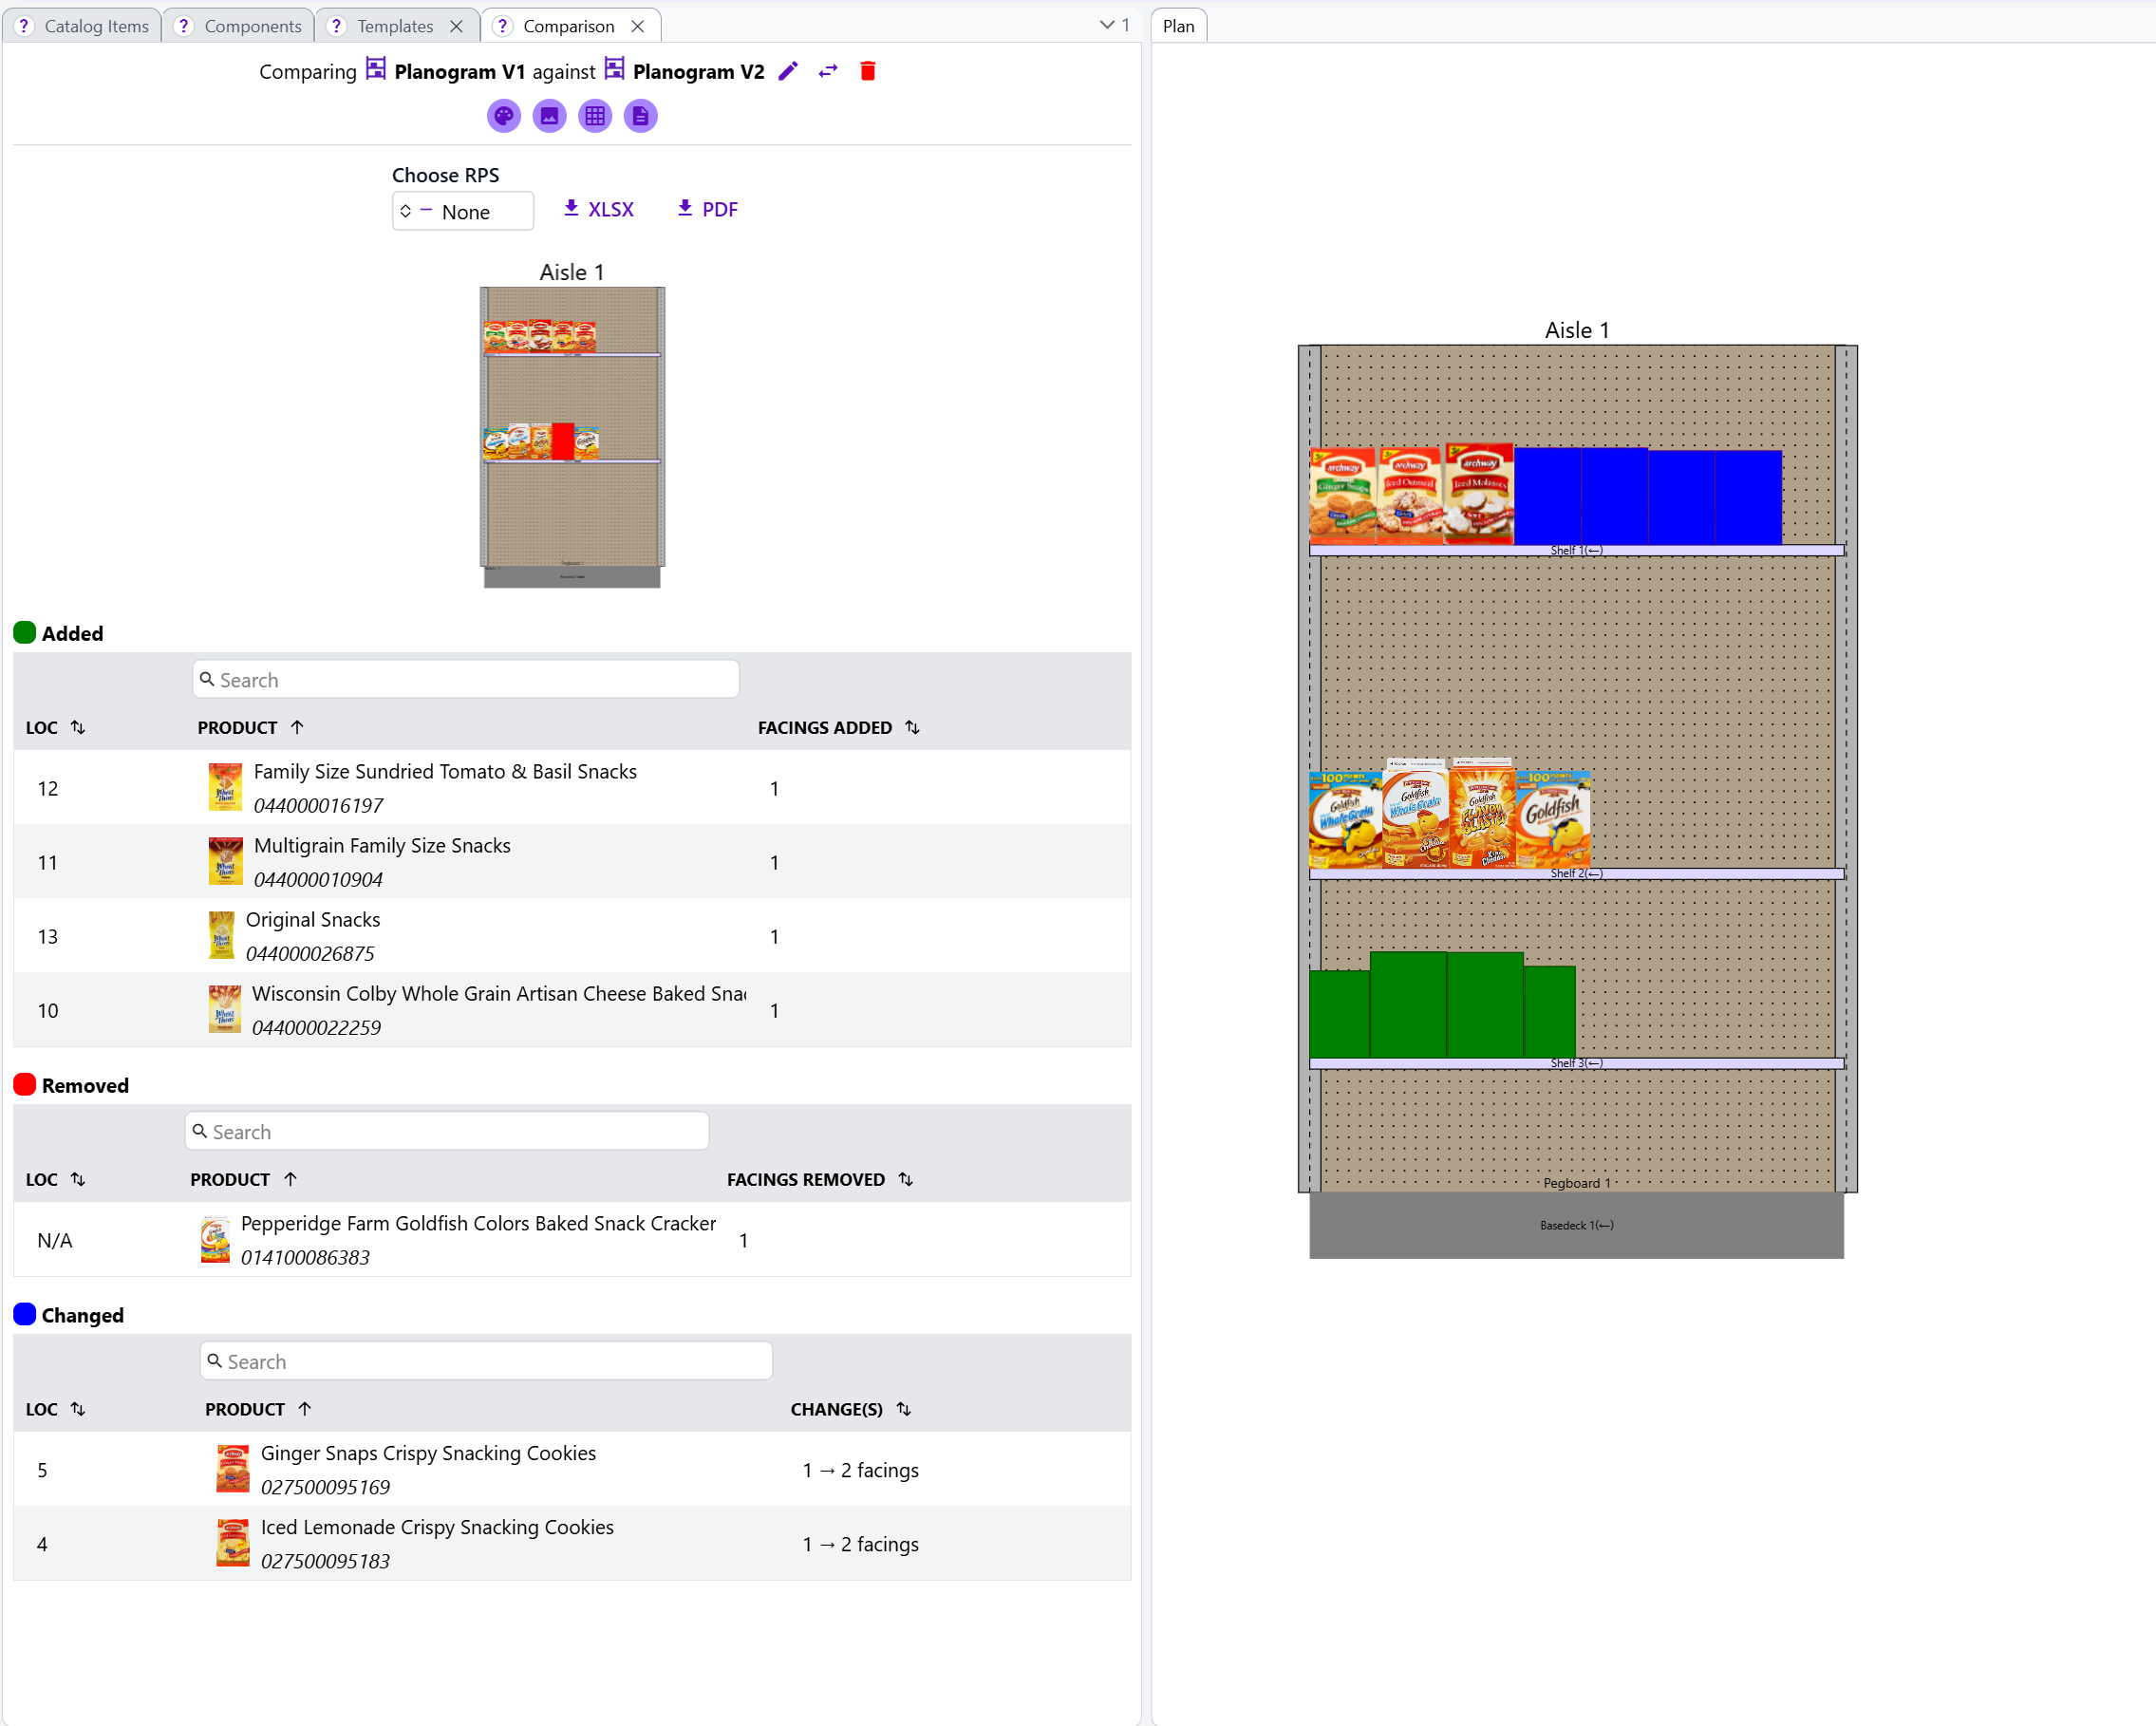Download the XLSX export
2156x1726 pixels.
pyautogui.click(x=598, y=209)
